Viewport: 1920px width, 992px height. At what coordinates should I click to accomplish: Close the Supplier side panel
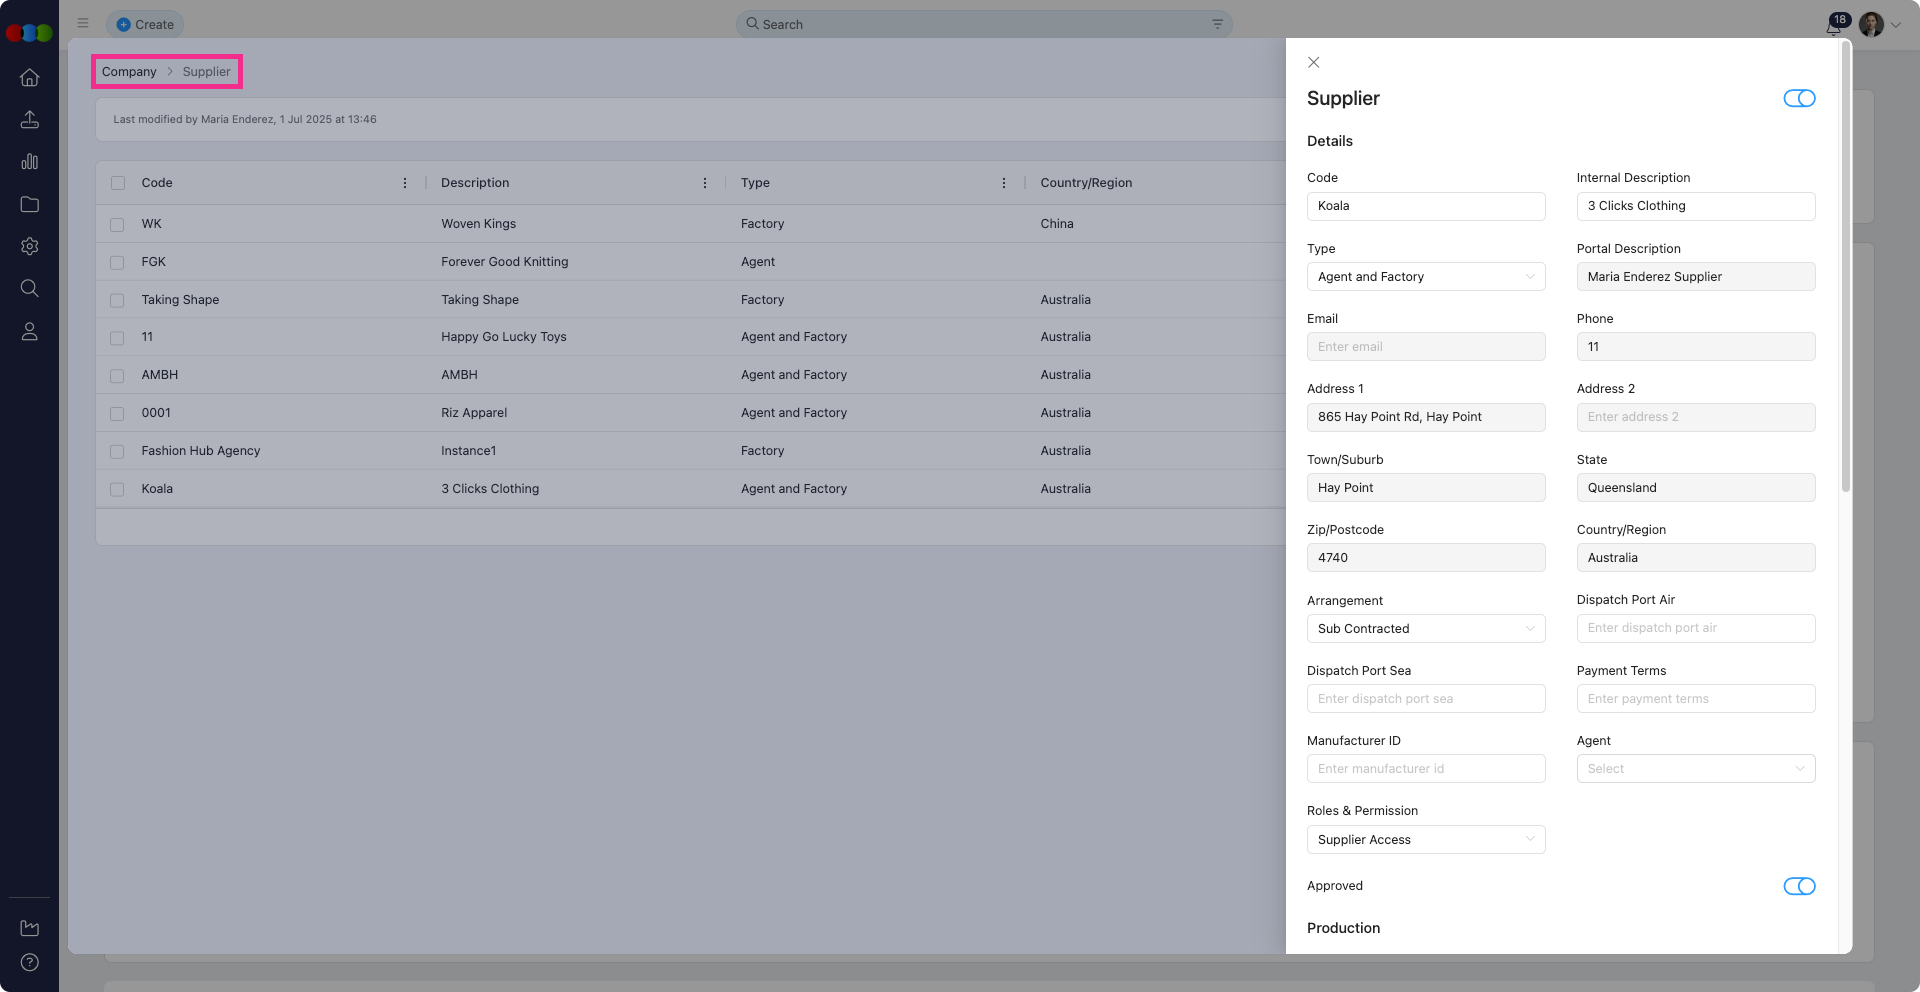click(1314, 62)
